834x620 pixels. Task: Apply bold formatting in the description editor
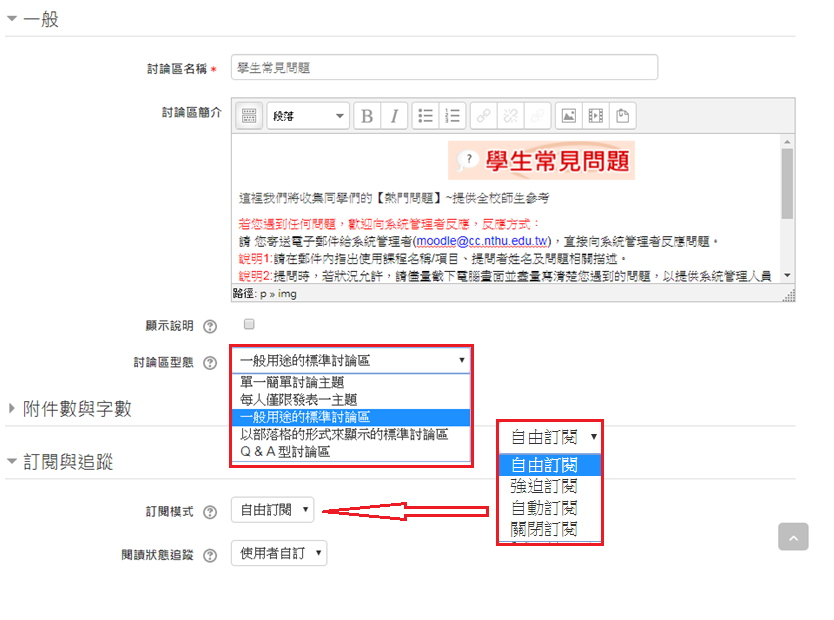coord(369,115)
